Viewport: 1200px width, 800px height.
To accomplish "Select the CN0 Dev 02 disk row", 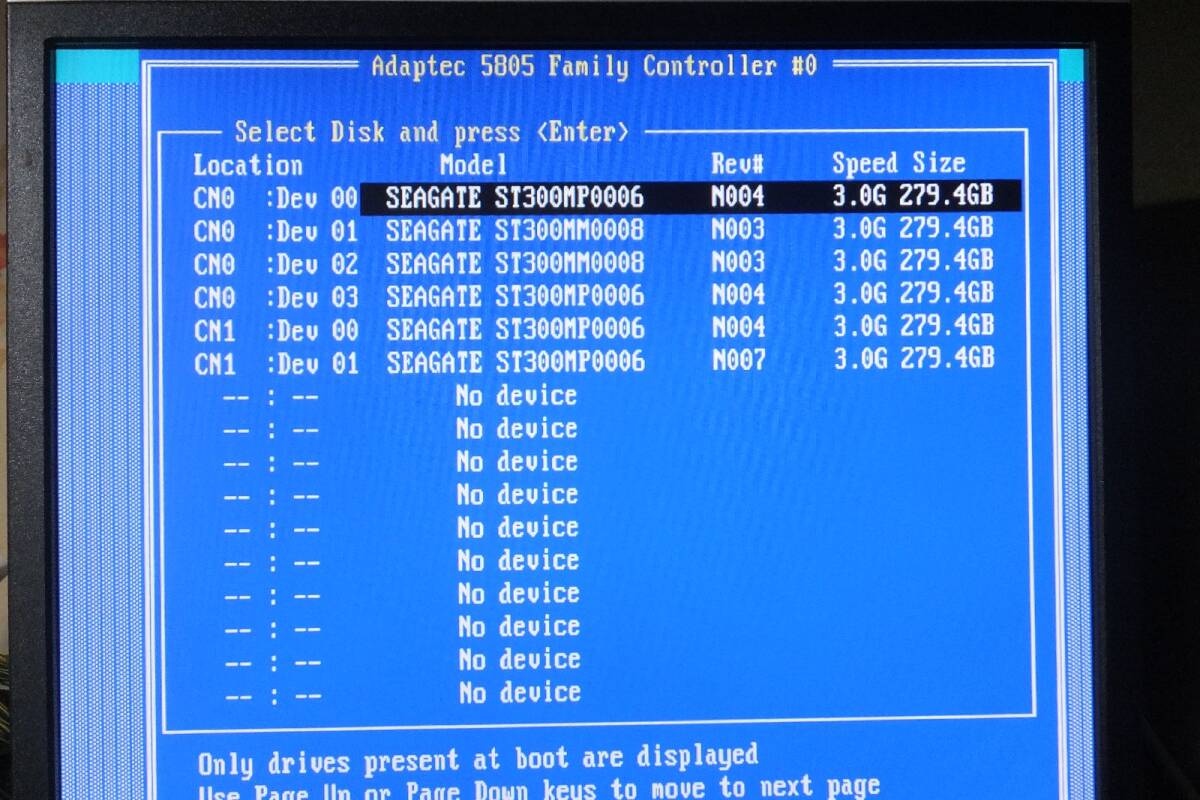I will coord(594,263).
